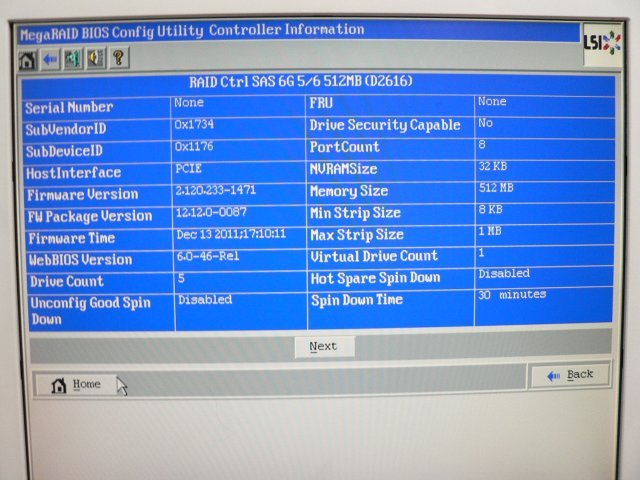Click the FRU label
640x480 pixels.
pos(321,103)
